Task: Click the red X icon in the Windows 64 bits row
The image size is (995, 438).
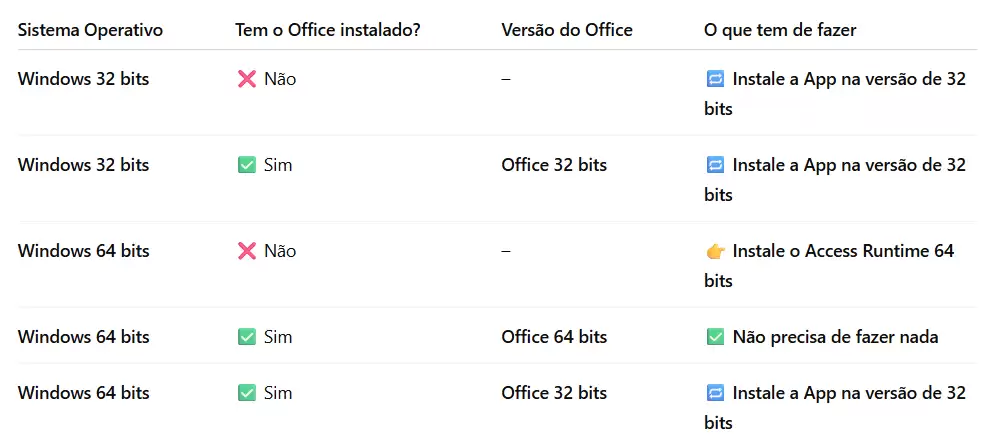Action: (247, 251)
